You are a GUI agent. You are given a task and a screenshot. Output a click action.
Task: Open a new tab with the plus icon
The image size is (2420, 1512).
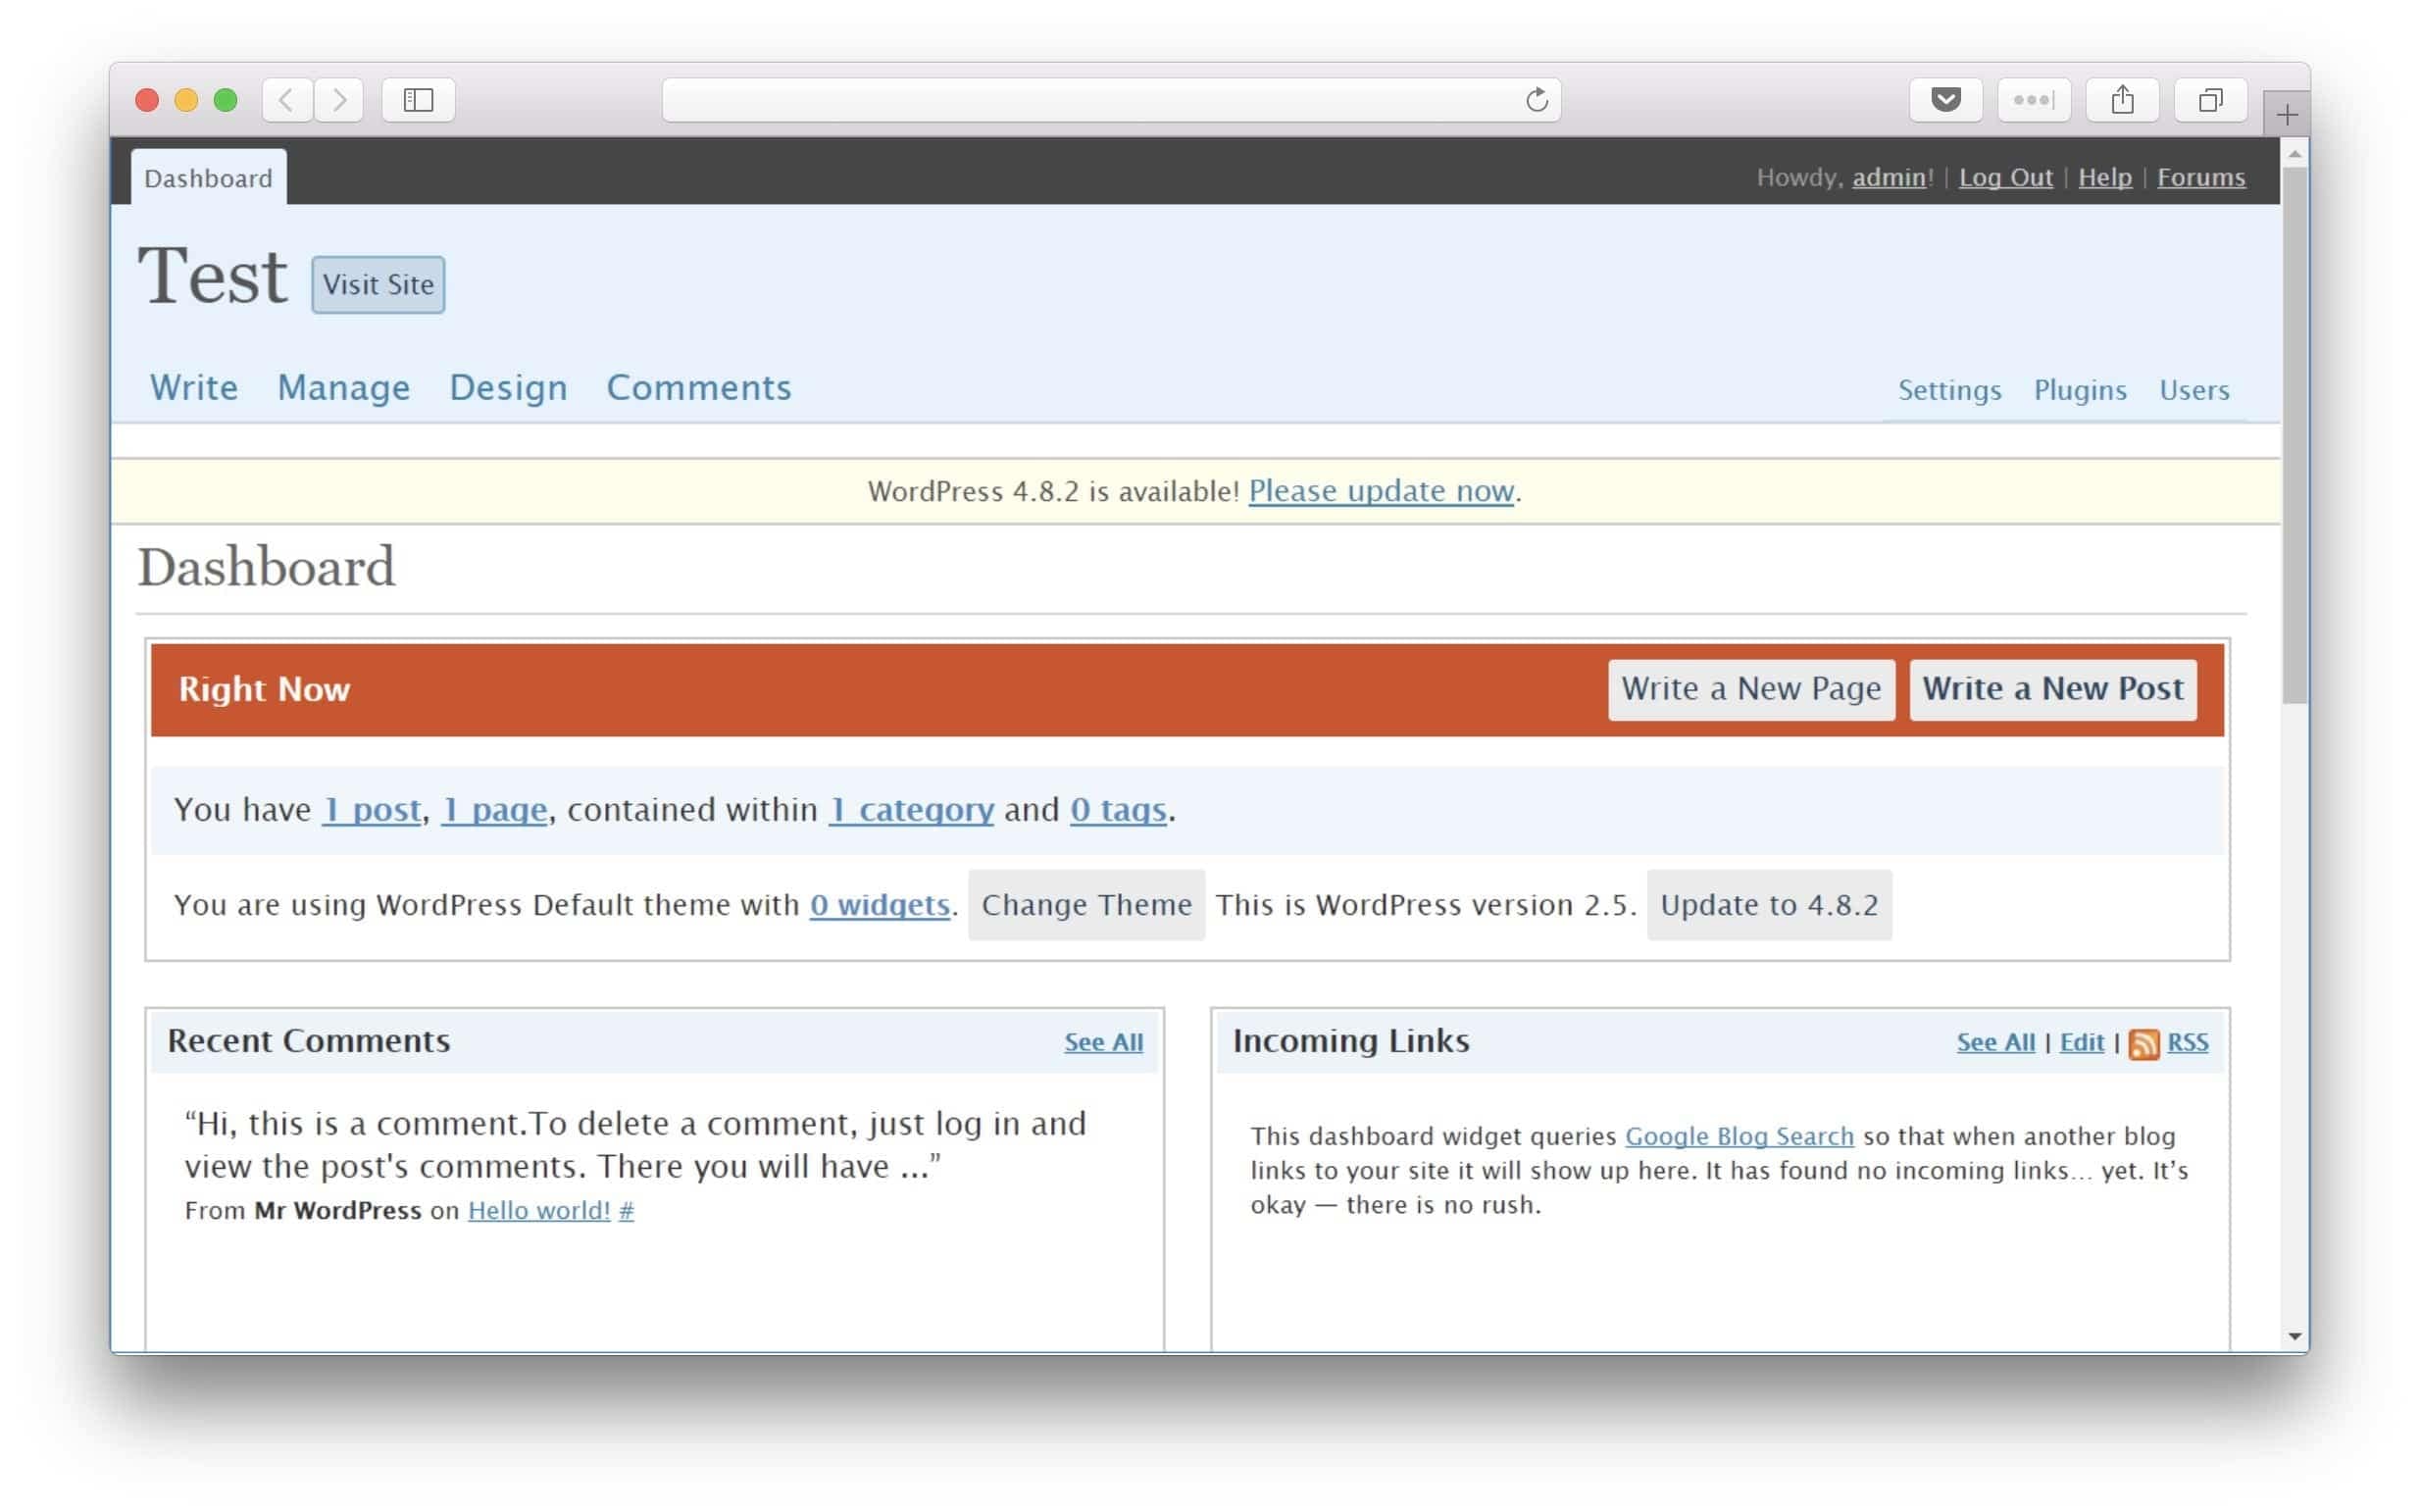coord(2287,116)
